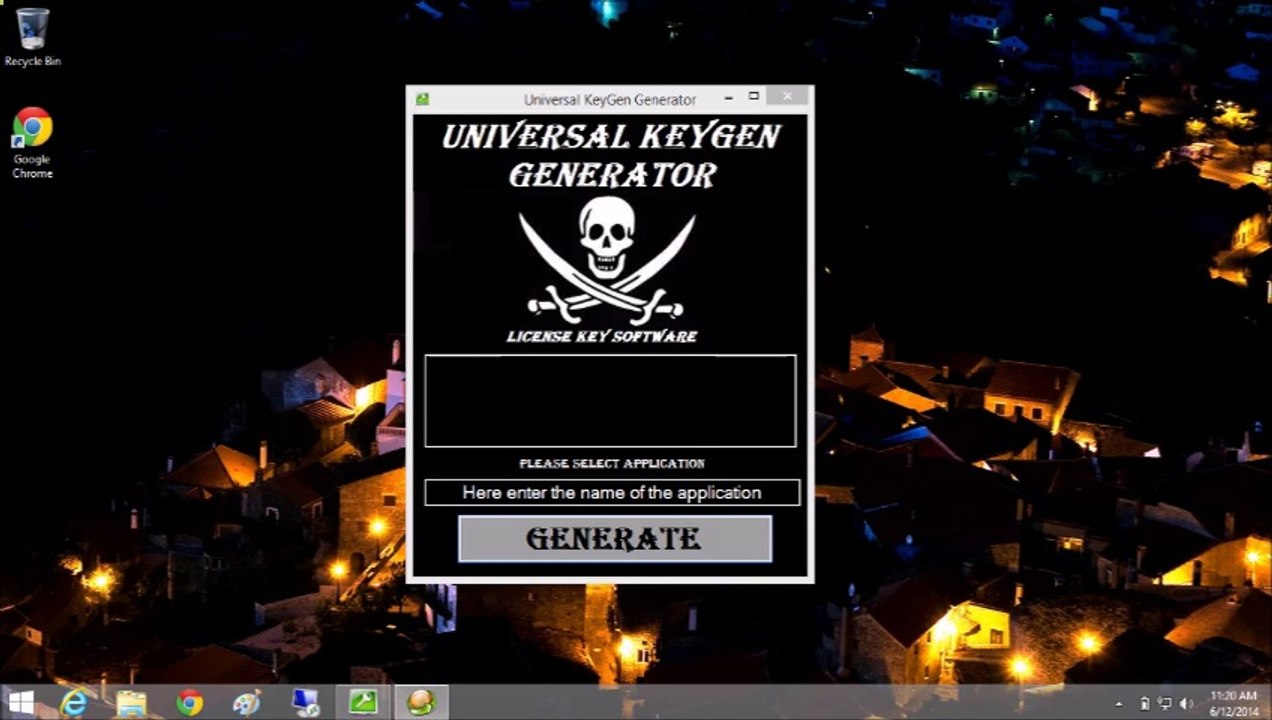
Task: Open the Paint app in taskbar
Action: point(246,703)
